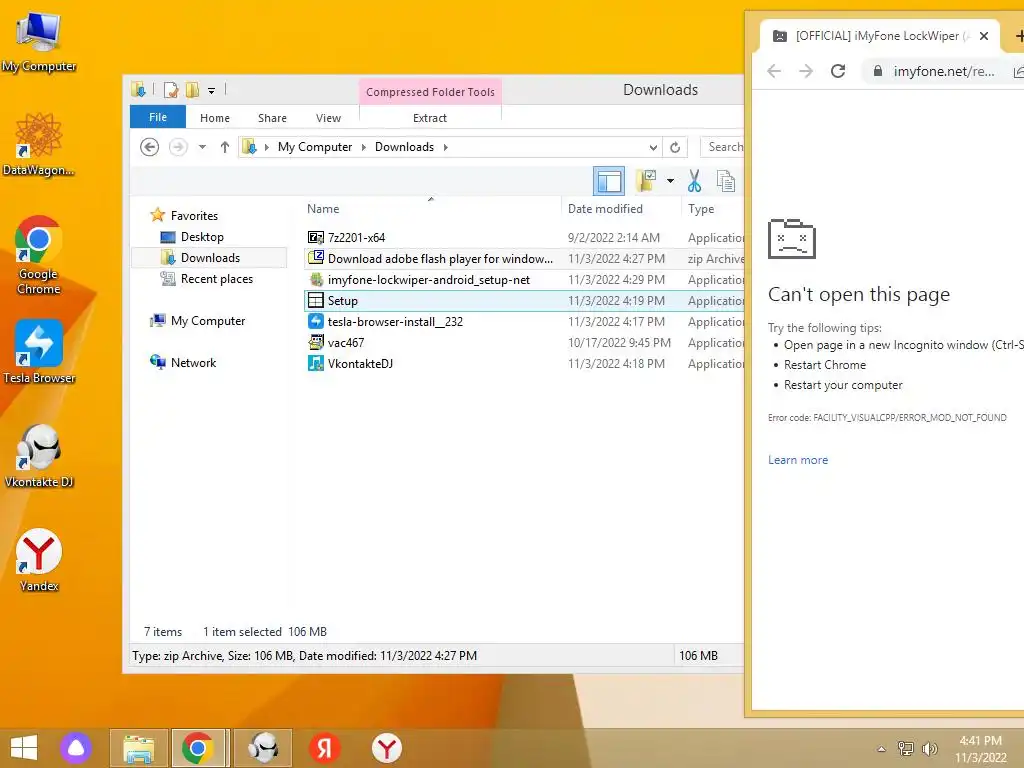
Task: Select Compressed Folder Tools contextual tab
Action: [430, 92]
